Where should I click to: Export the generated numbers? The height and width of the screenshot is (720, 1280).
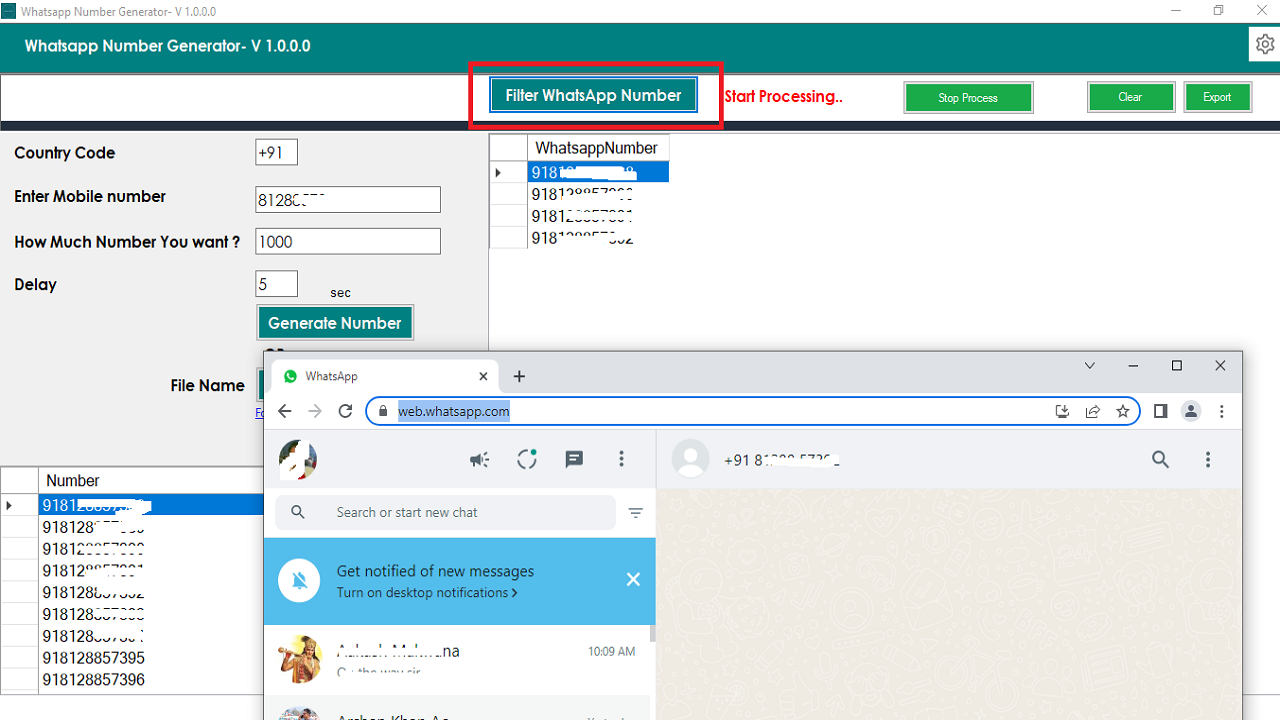point(1217,97)
